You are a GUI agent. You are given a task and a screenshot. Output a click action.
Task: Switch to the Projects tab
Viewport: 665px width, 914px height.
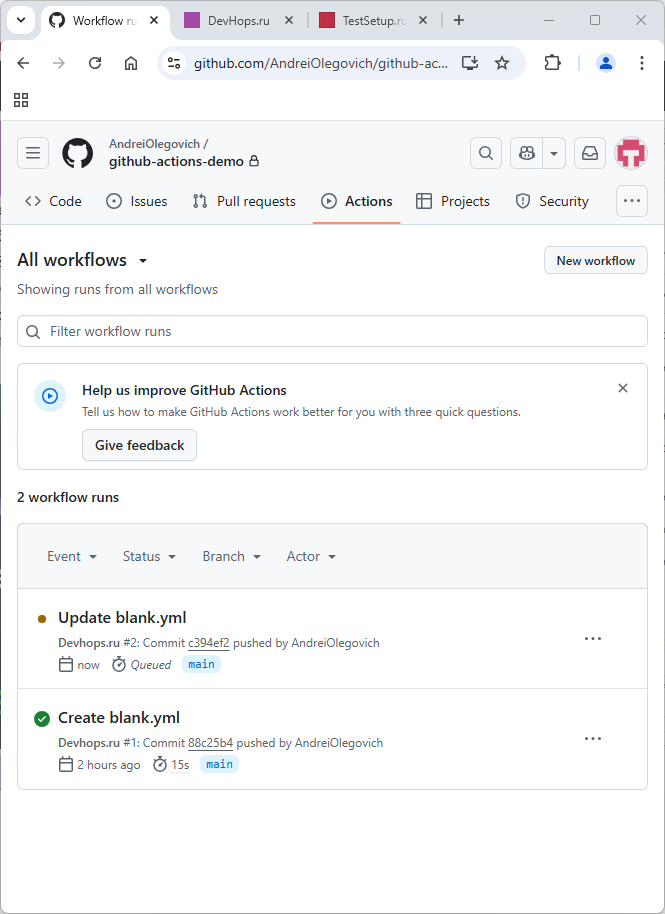coord(453,201)
